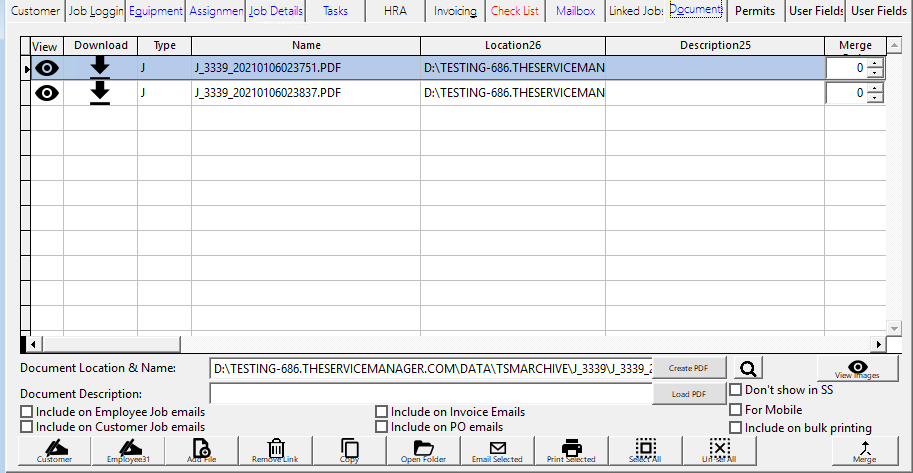The height and width of the screenshot is (473, 913).
Task: Open the red Check List tab
Action: click(x=515, y=11)
